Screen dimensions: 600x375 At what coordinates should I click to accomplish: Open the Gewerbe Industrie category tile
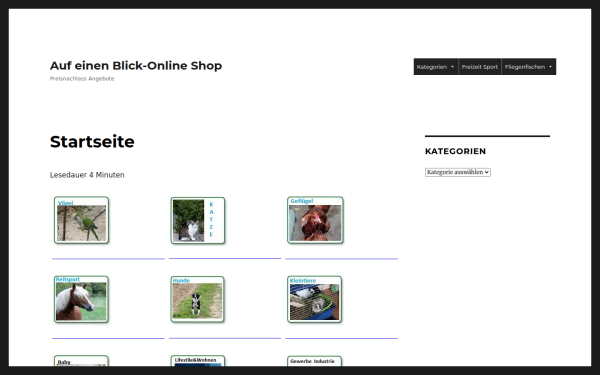(315, 361)
